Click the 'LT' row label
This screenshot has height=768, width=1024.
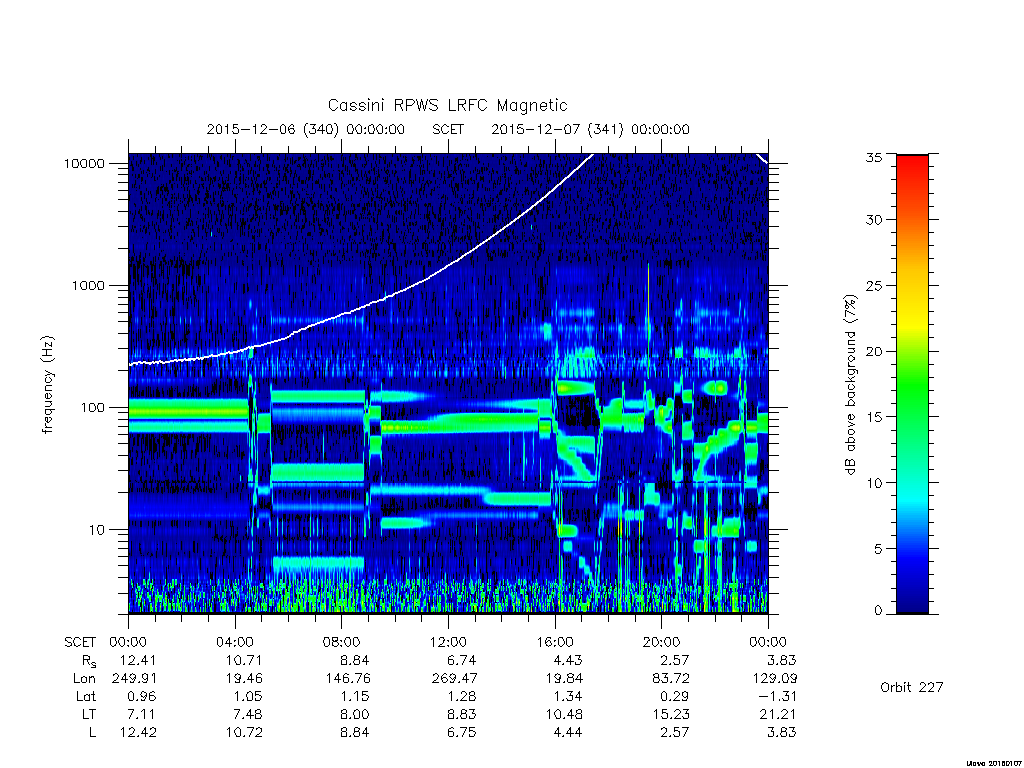89,714
